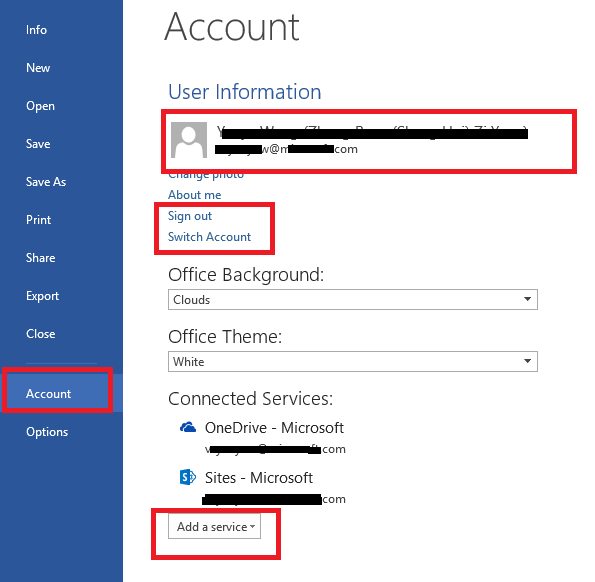This screenshot has width=595, height=582.
Task: Open the Share page
Action: tap(41, 258)
